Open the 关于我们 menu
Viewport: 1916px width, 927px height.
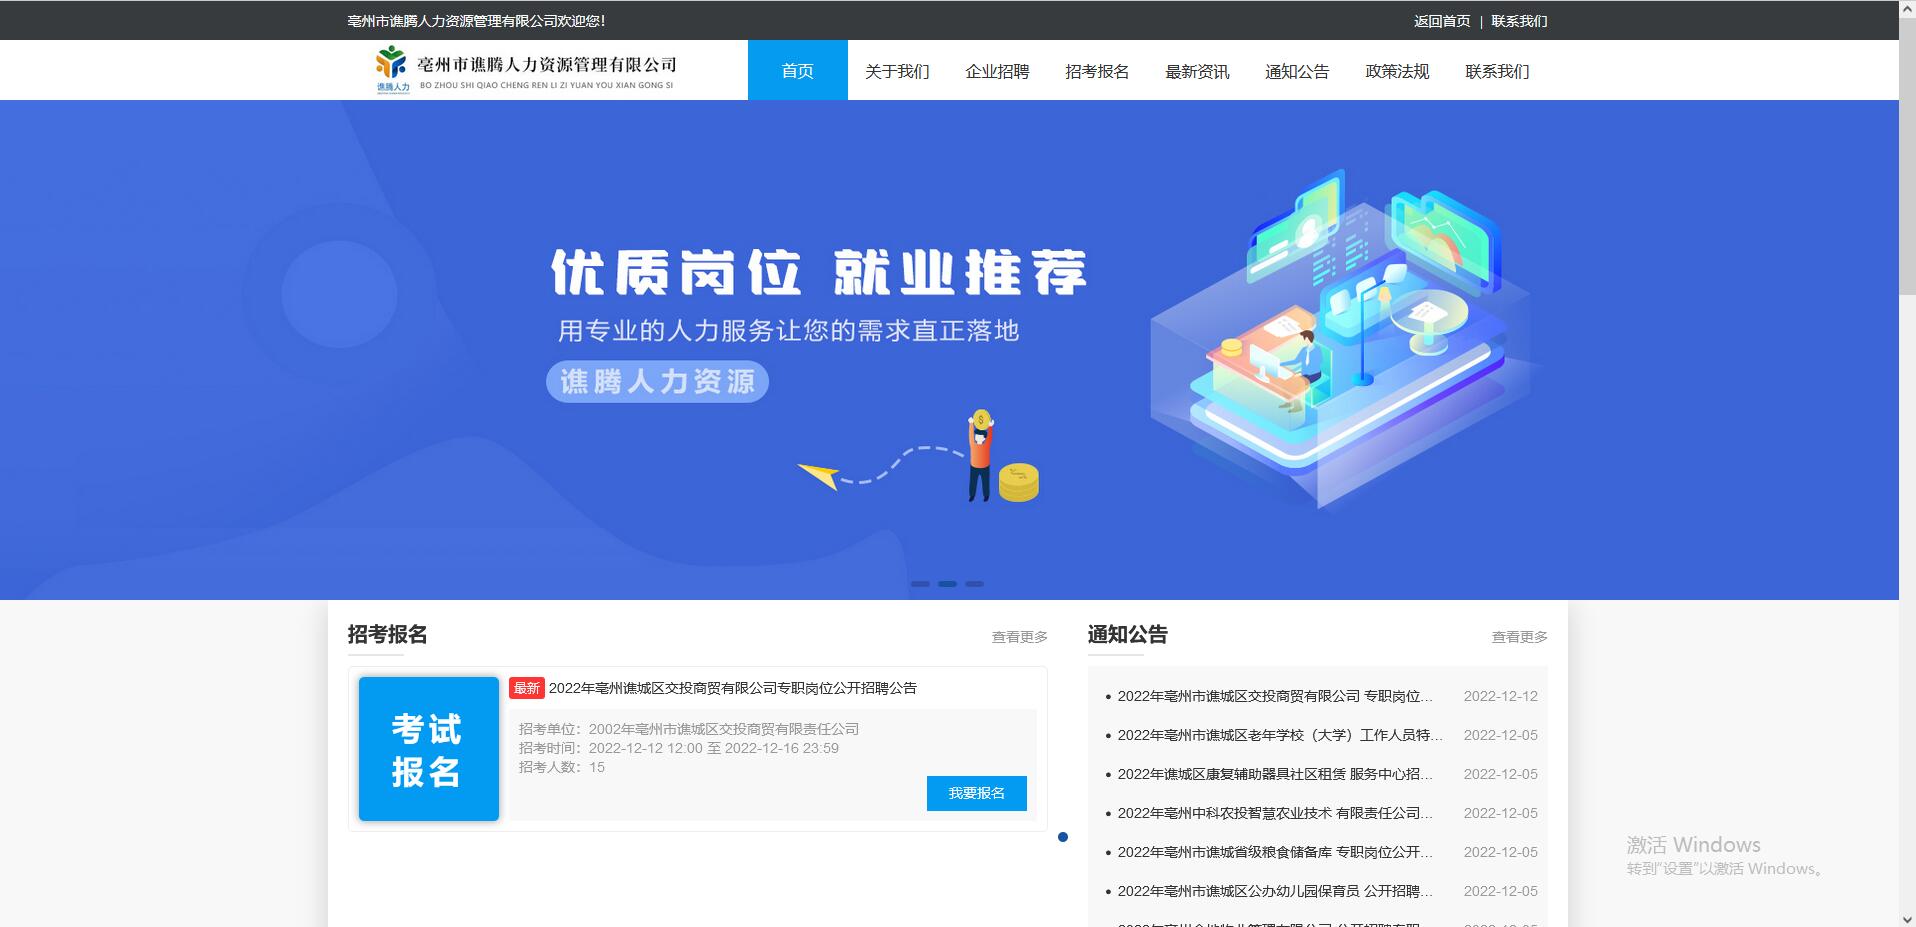coord(897,70)
